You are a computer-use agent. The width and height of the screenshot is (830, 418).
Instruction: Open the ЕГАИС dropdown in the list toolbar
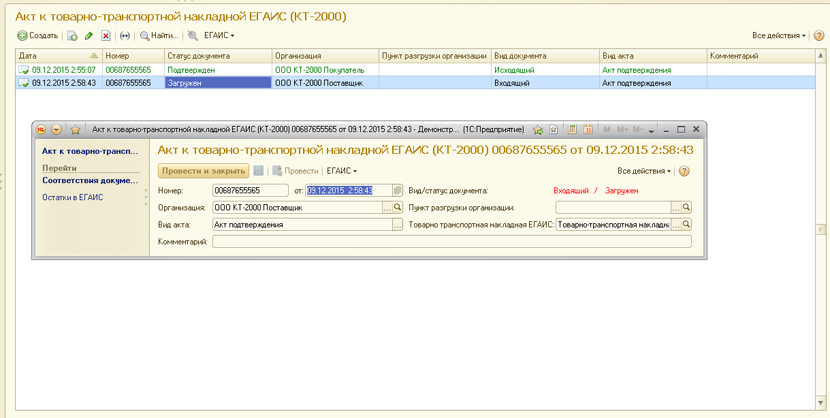[x=219, y=35]
